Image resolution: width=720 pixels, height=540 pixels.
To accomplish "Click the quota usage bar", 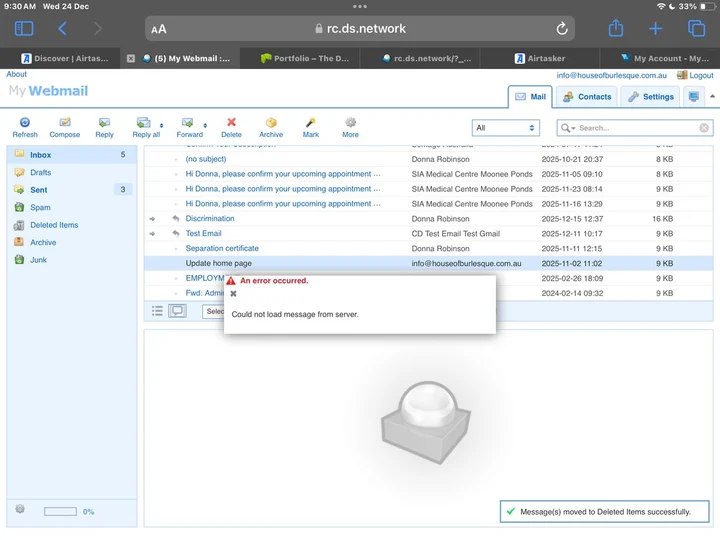I will (x=60, y=512).
